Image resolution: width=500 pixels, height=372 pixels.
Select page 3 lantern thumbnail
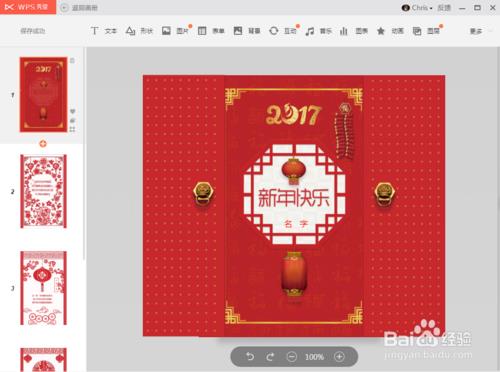(x=43, y=288)
